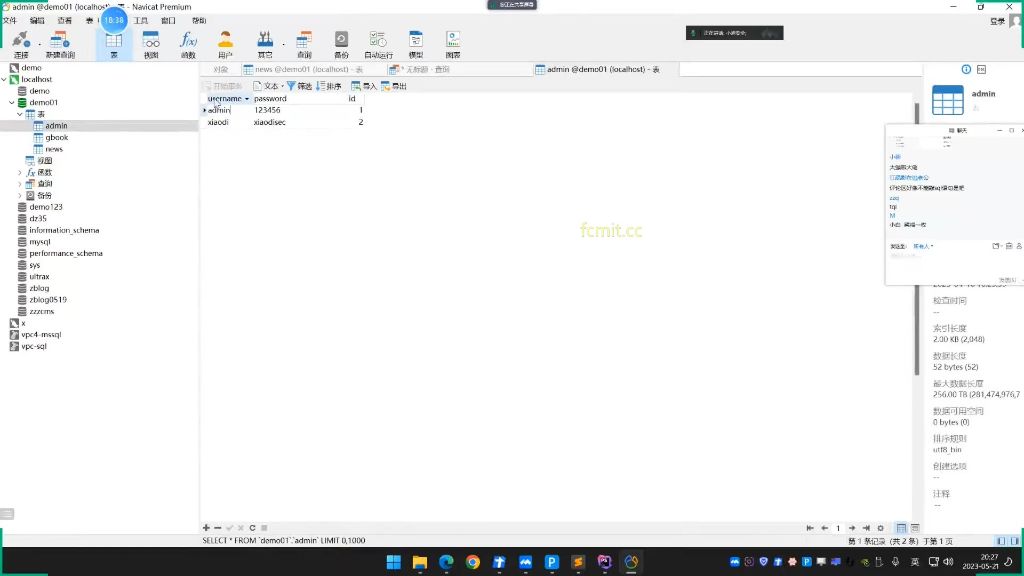
Task: Show the DDL tab in the right panel
Action: tap(982, 69)
